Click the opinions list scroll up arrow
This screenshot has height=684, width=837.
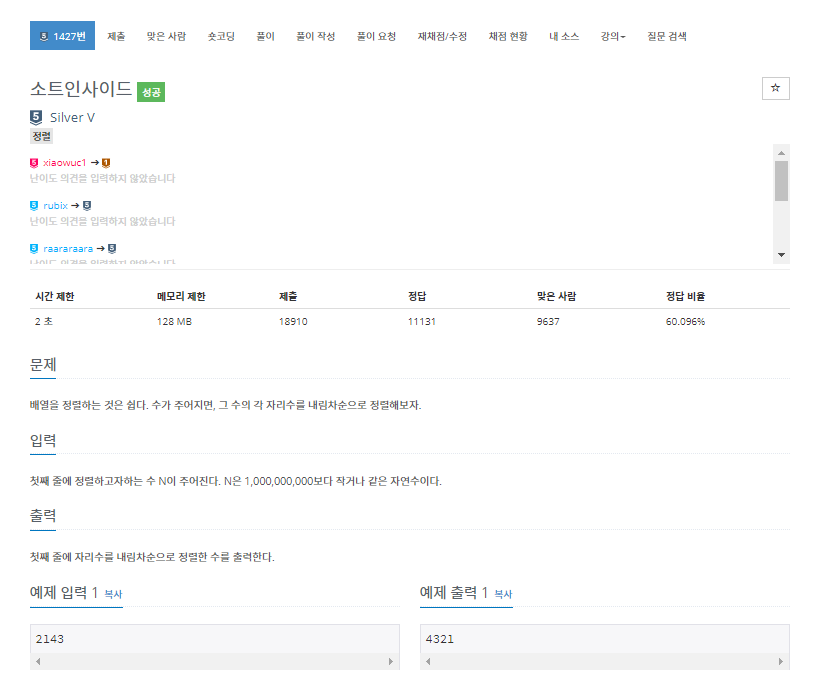click(781, 153)
